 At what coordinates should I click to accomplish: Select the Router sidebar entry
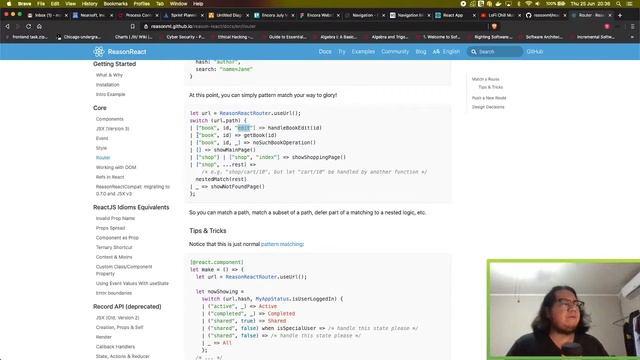[x=103, y=158]
